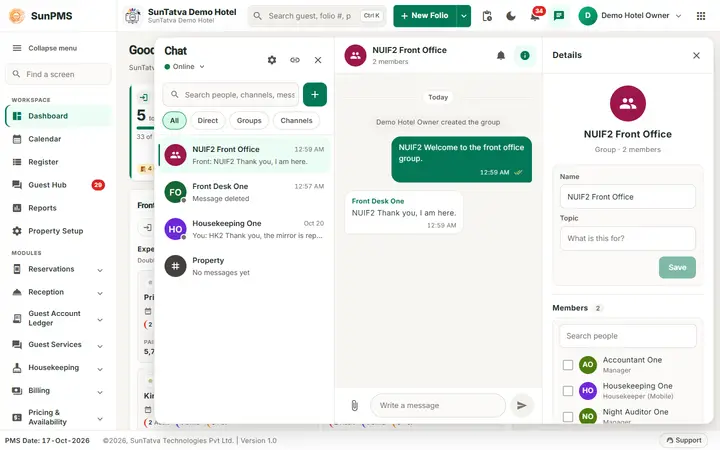Expand the Guest Account Ledger module
The image size is (720, 450).
coord(58,318)
